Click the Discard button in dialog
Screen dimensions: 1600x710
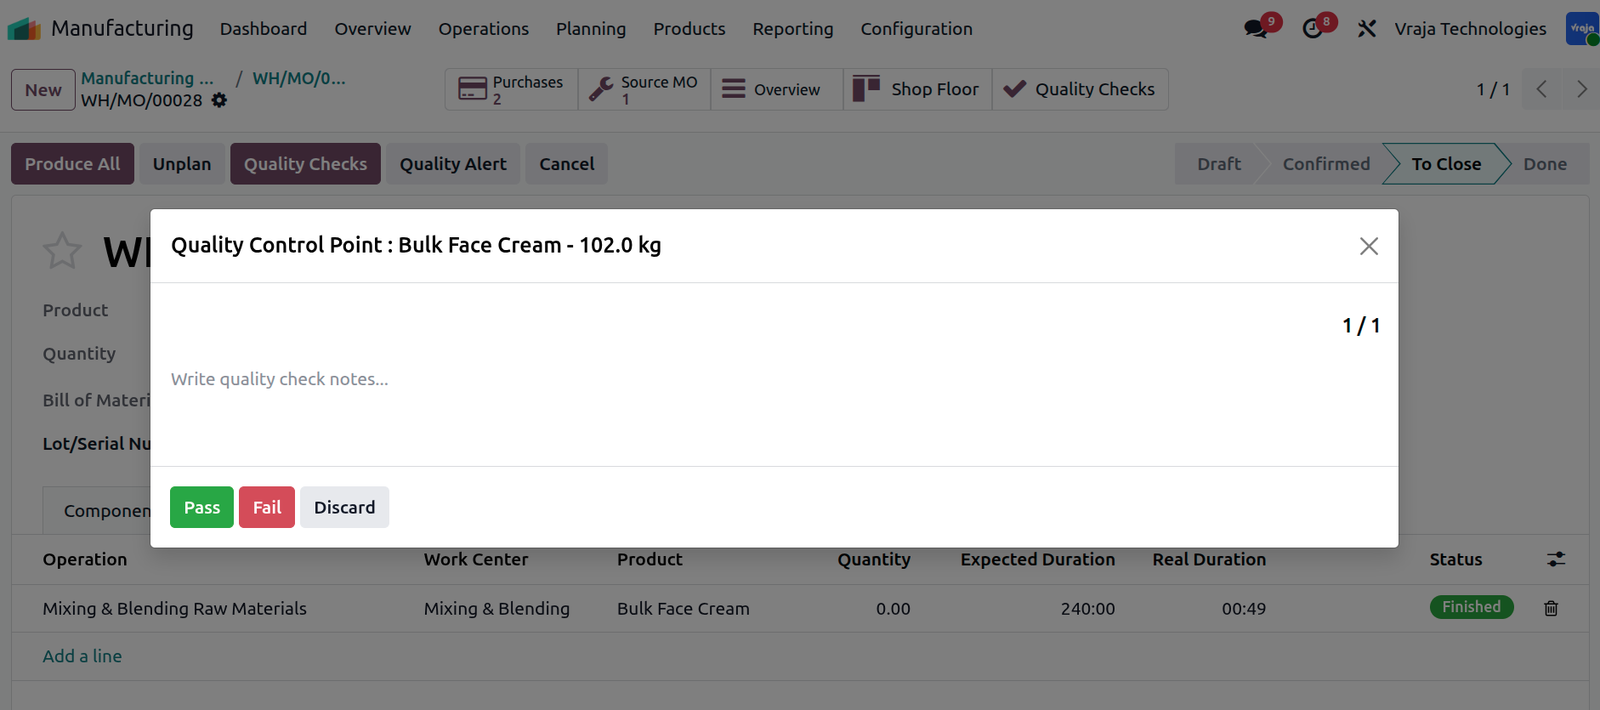(x=345, y=507)
